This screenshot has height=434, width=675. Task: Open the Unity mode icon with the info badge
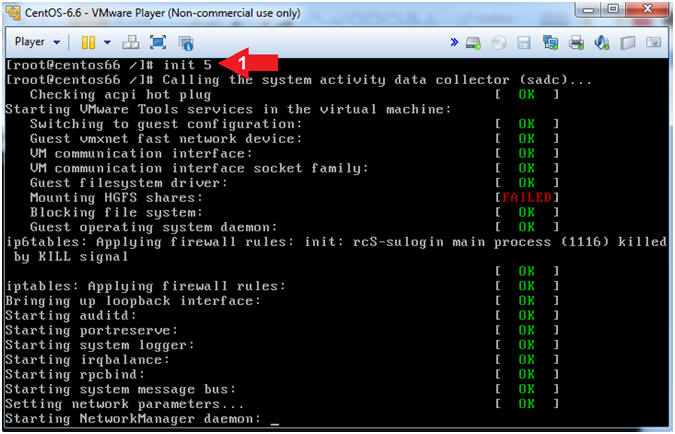pos(186,43)
